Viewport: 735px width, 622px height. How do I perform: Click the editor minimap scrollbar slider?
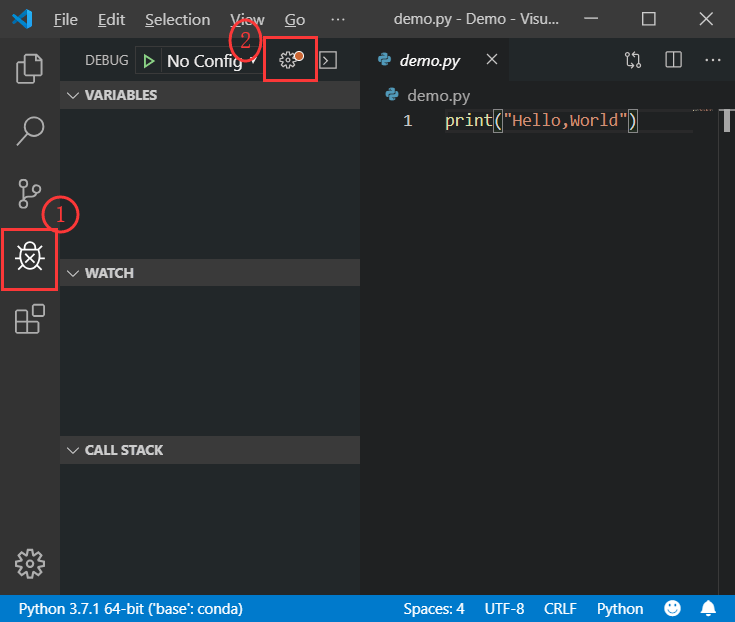(x=727, y=120)
